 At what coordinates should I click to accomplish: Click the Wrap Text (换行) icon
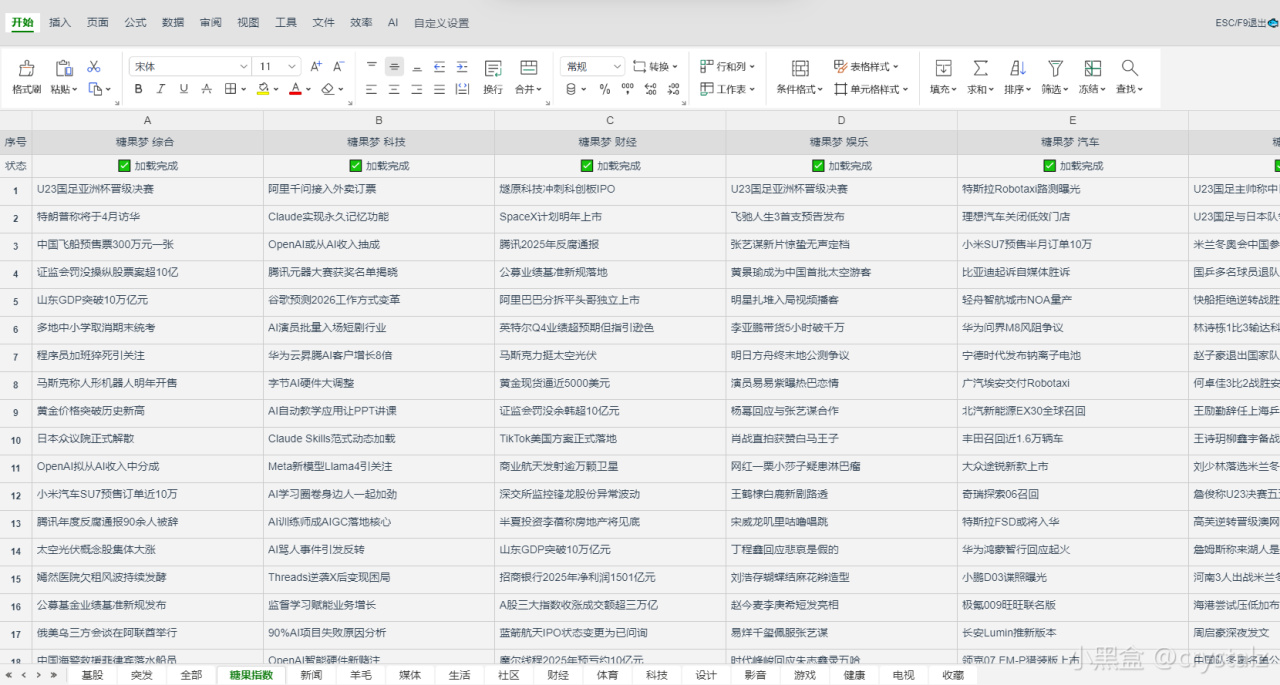pos(493,68)
